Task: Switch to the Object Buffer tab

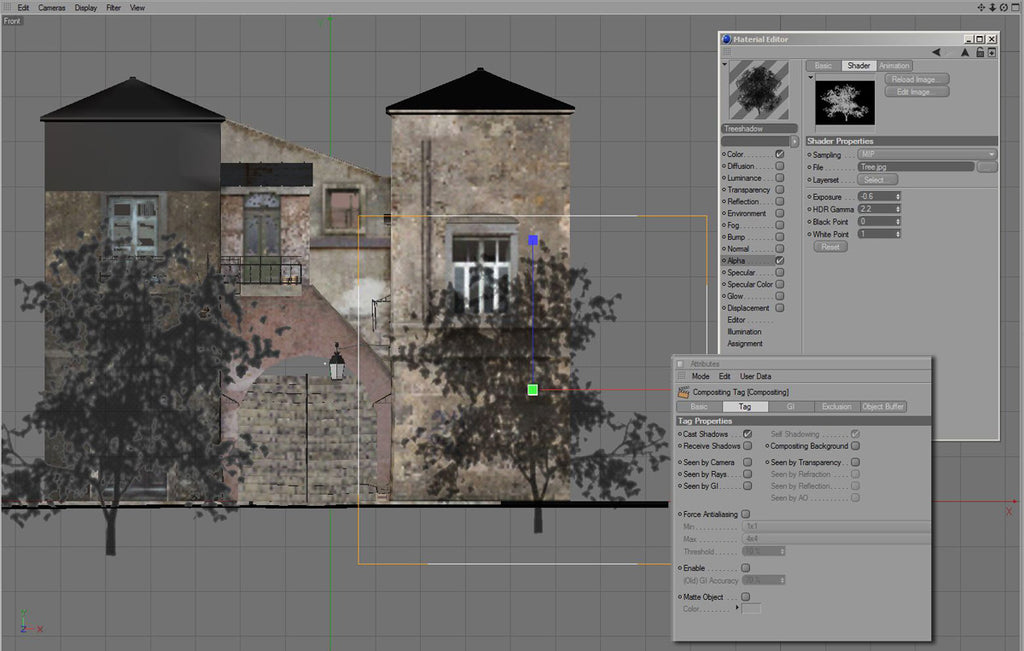Action: (884, 406)
